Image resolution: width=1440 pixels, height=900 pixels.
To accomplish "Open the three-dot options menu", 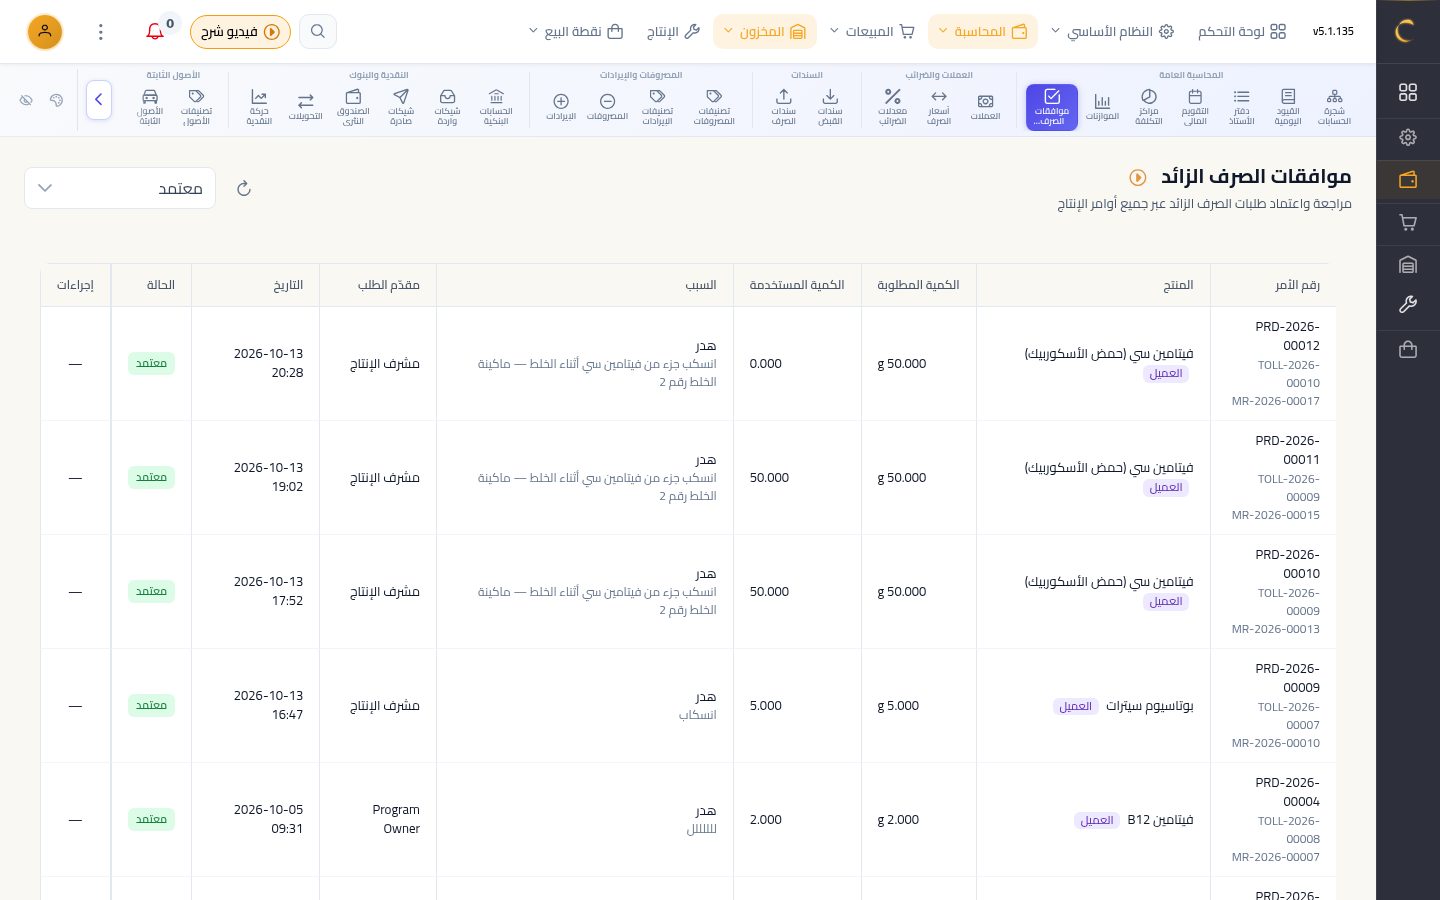I will point(101,32).
